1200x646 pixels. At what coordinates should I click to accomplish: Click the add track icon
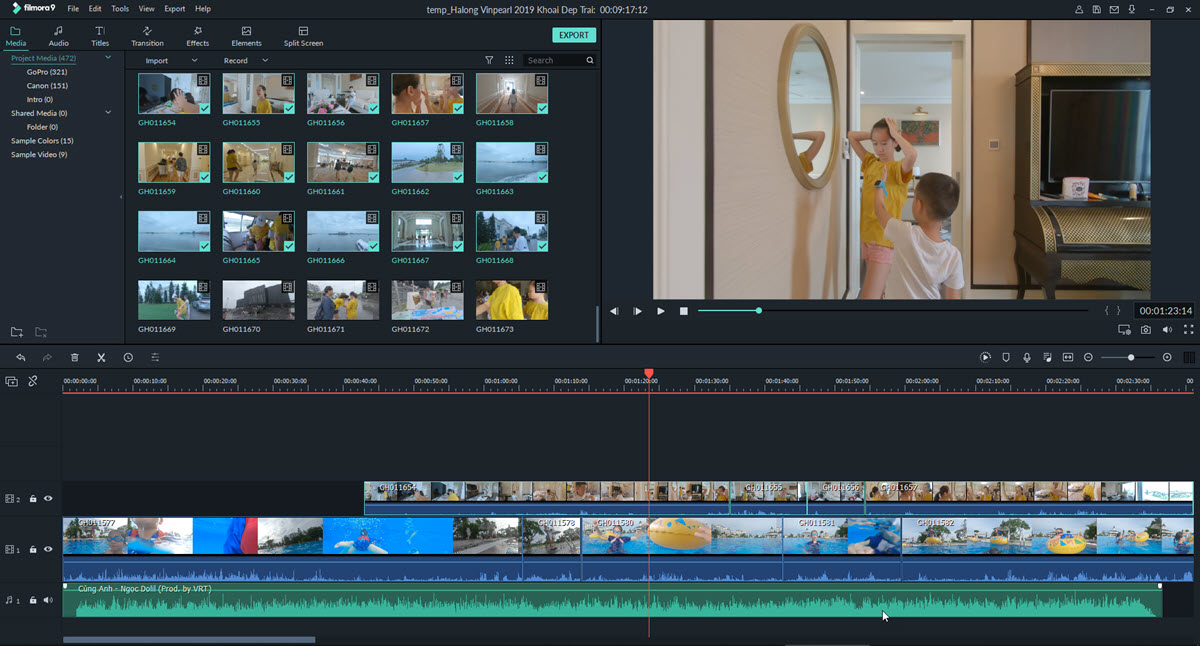click(x=12, y=381)
